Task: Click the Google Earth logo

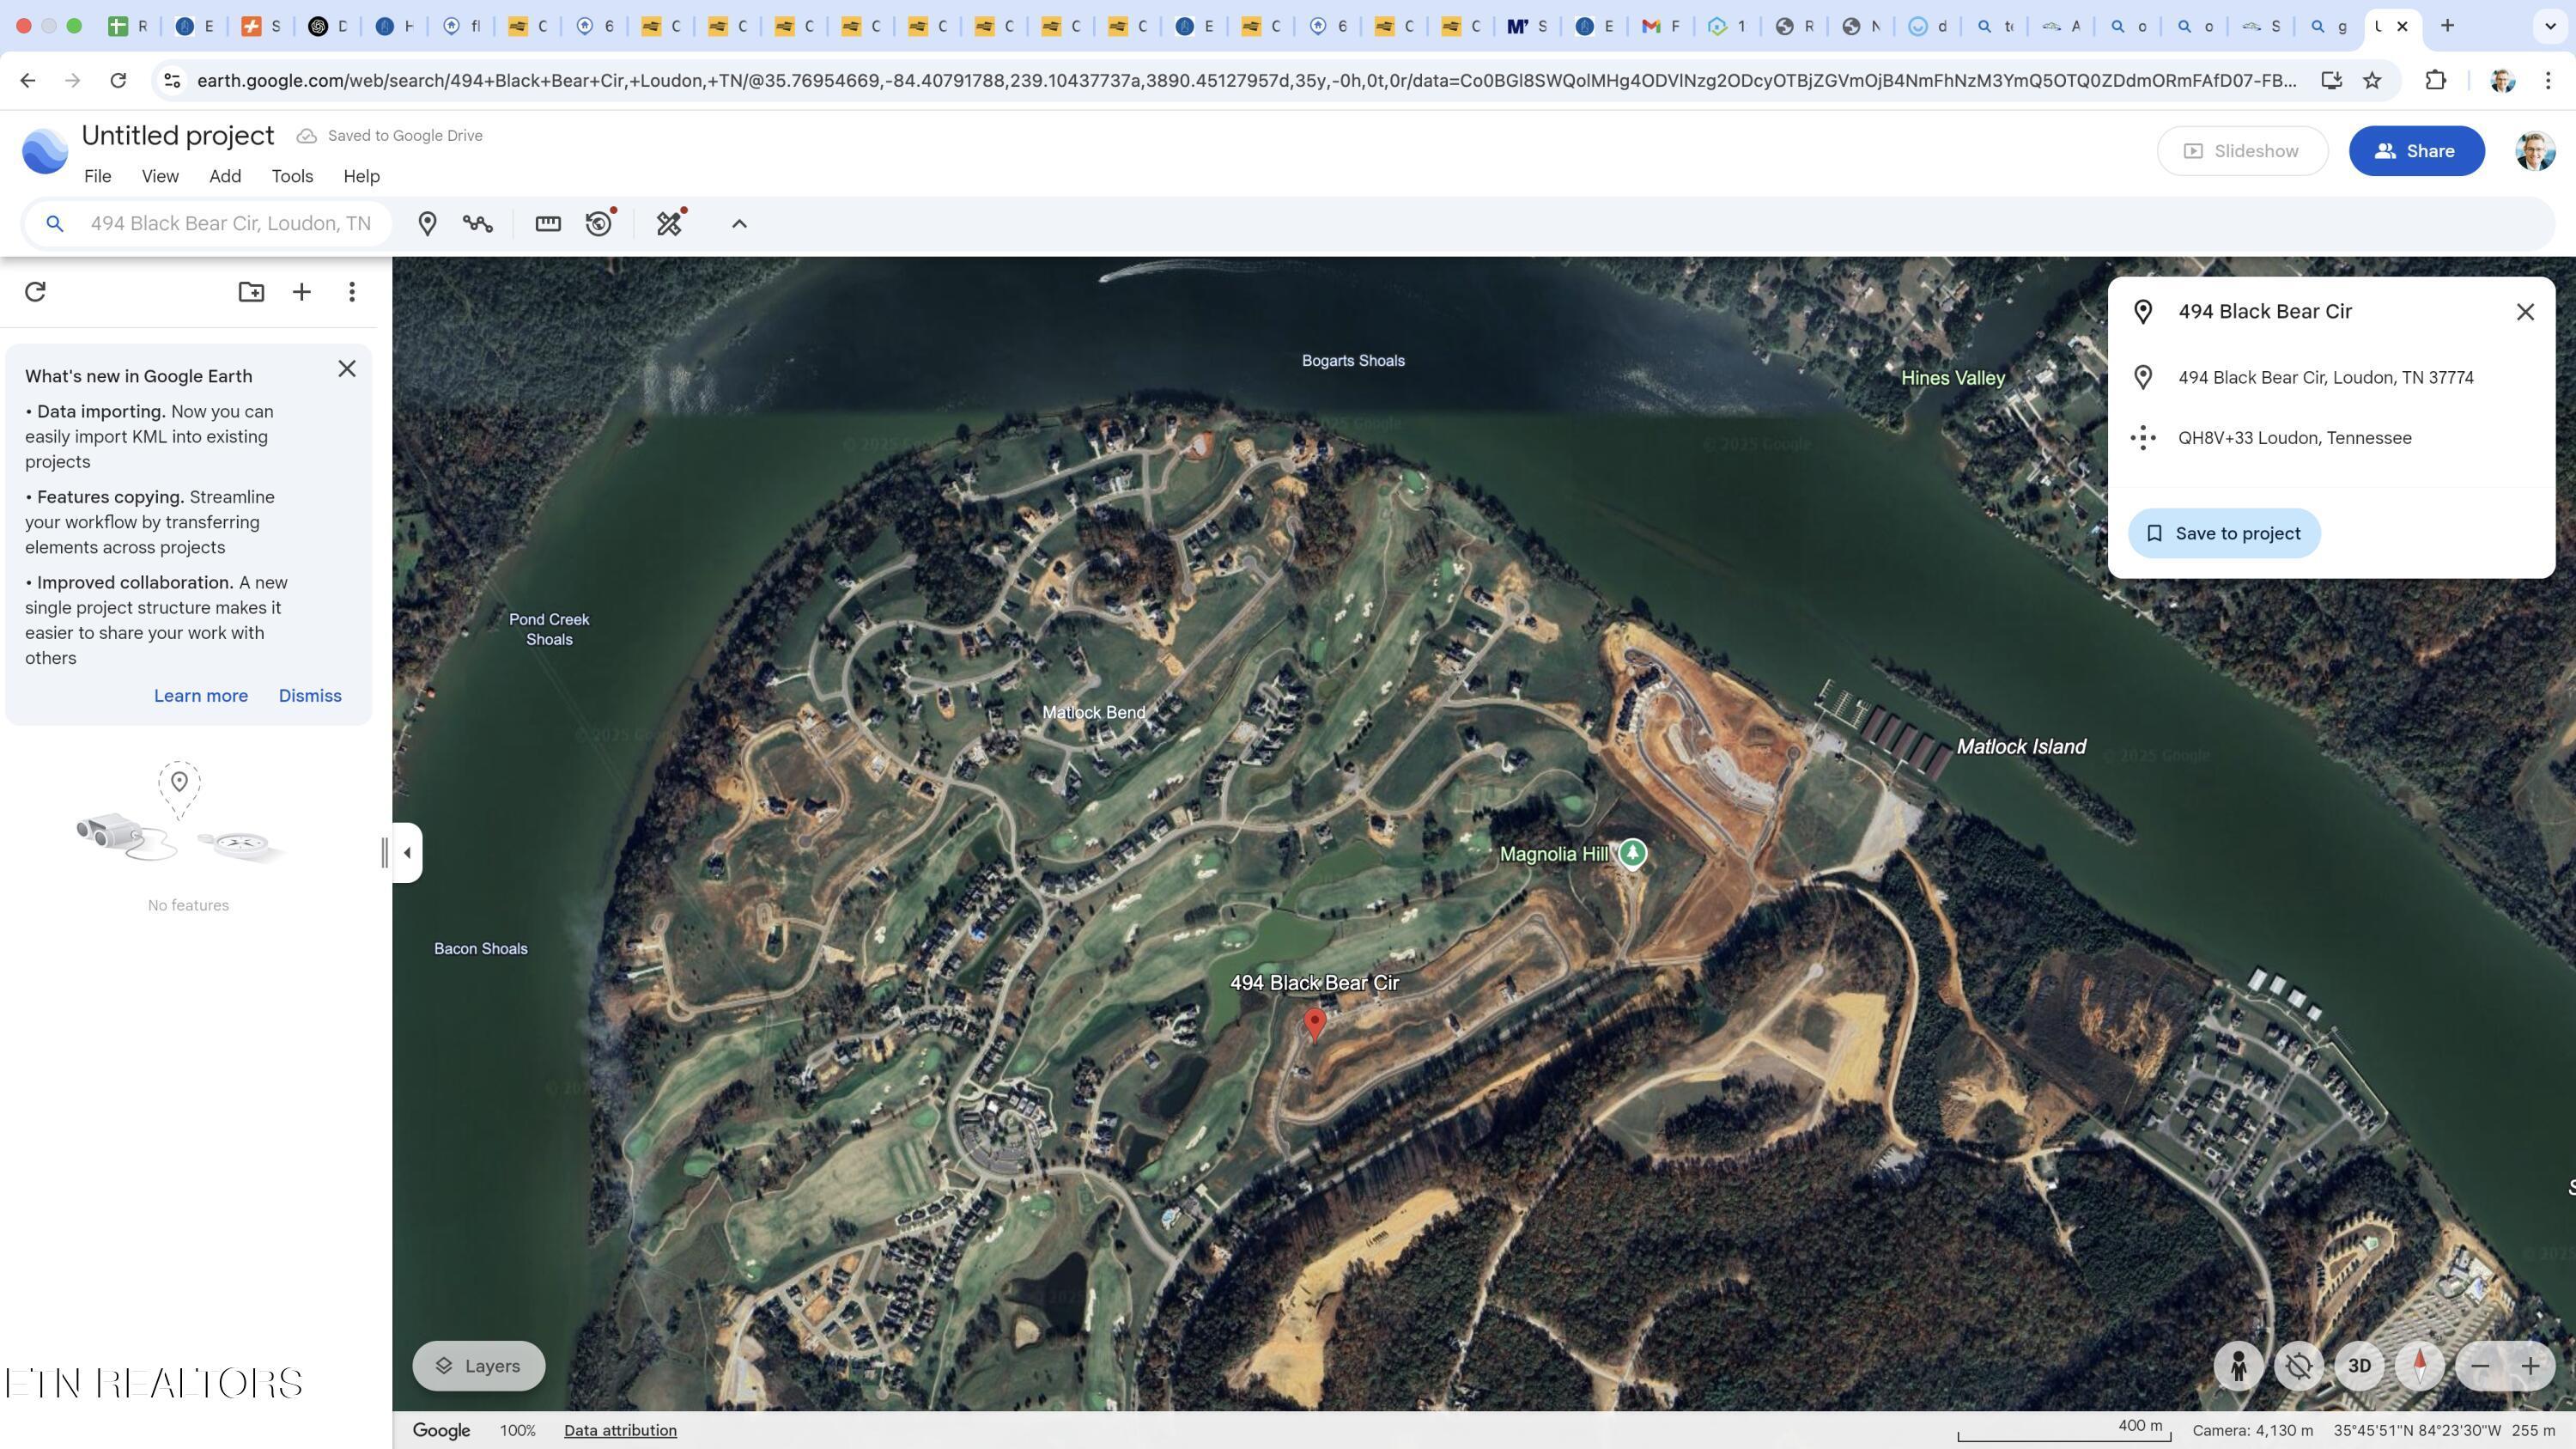Action: click(45, 151)
